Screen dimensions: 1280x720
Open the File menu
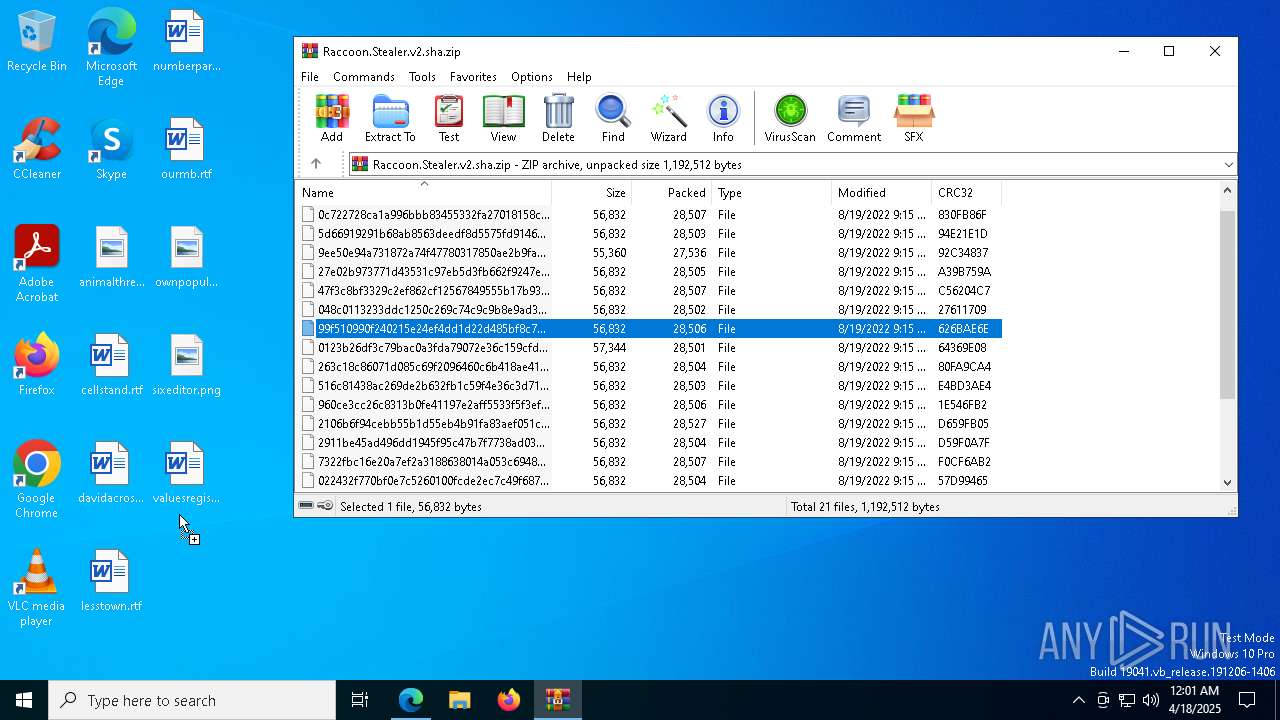[310, 76]
